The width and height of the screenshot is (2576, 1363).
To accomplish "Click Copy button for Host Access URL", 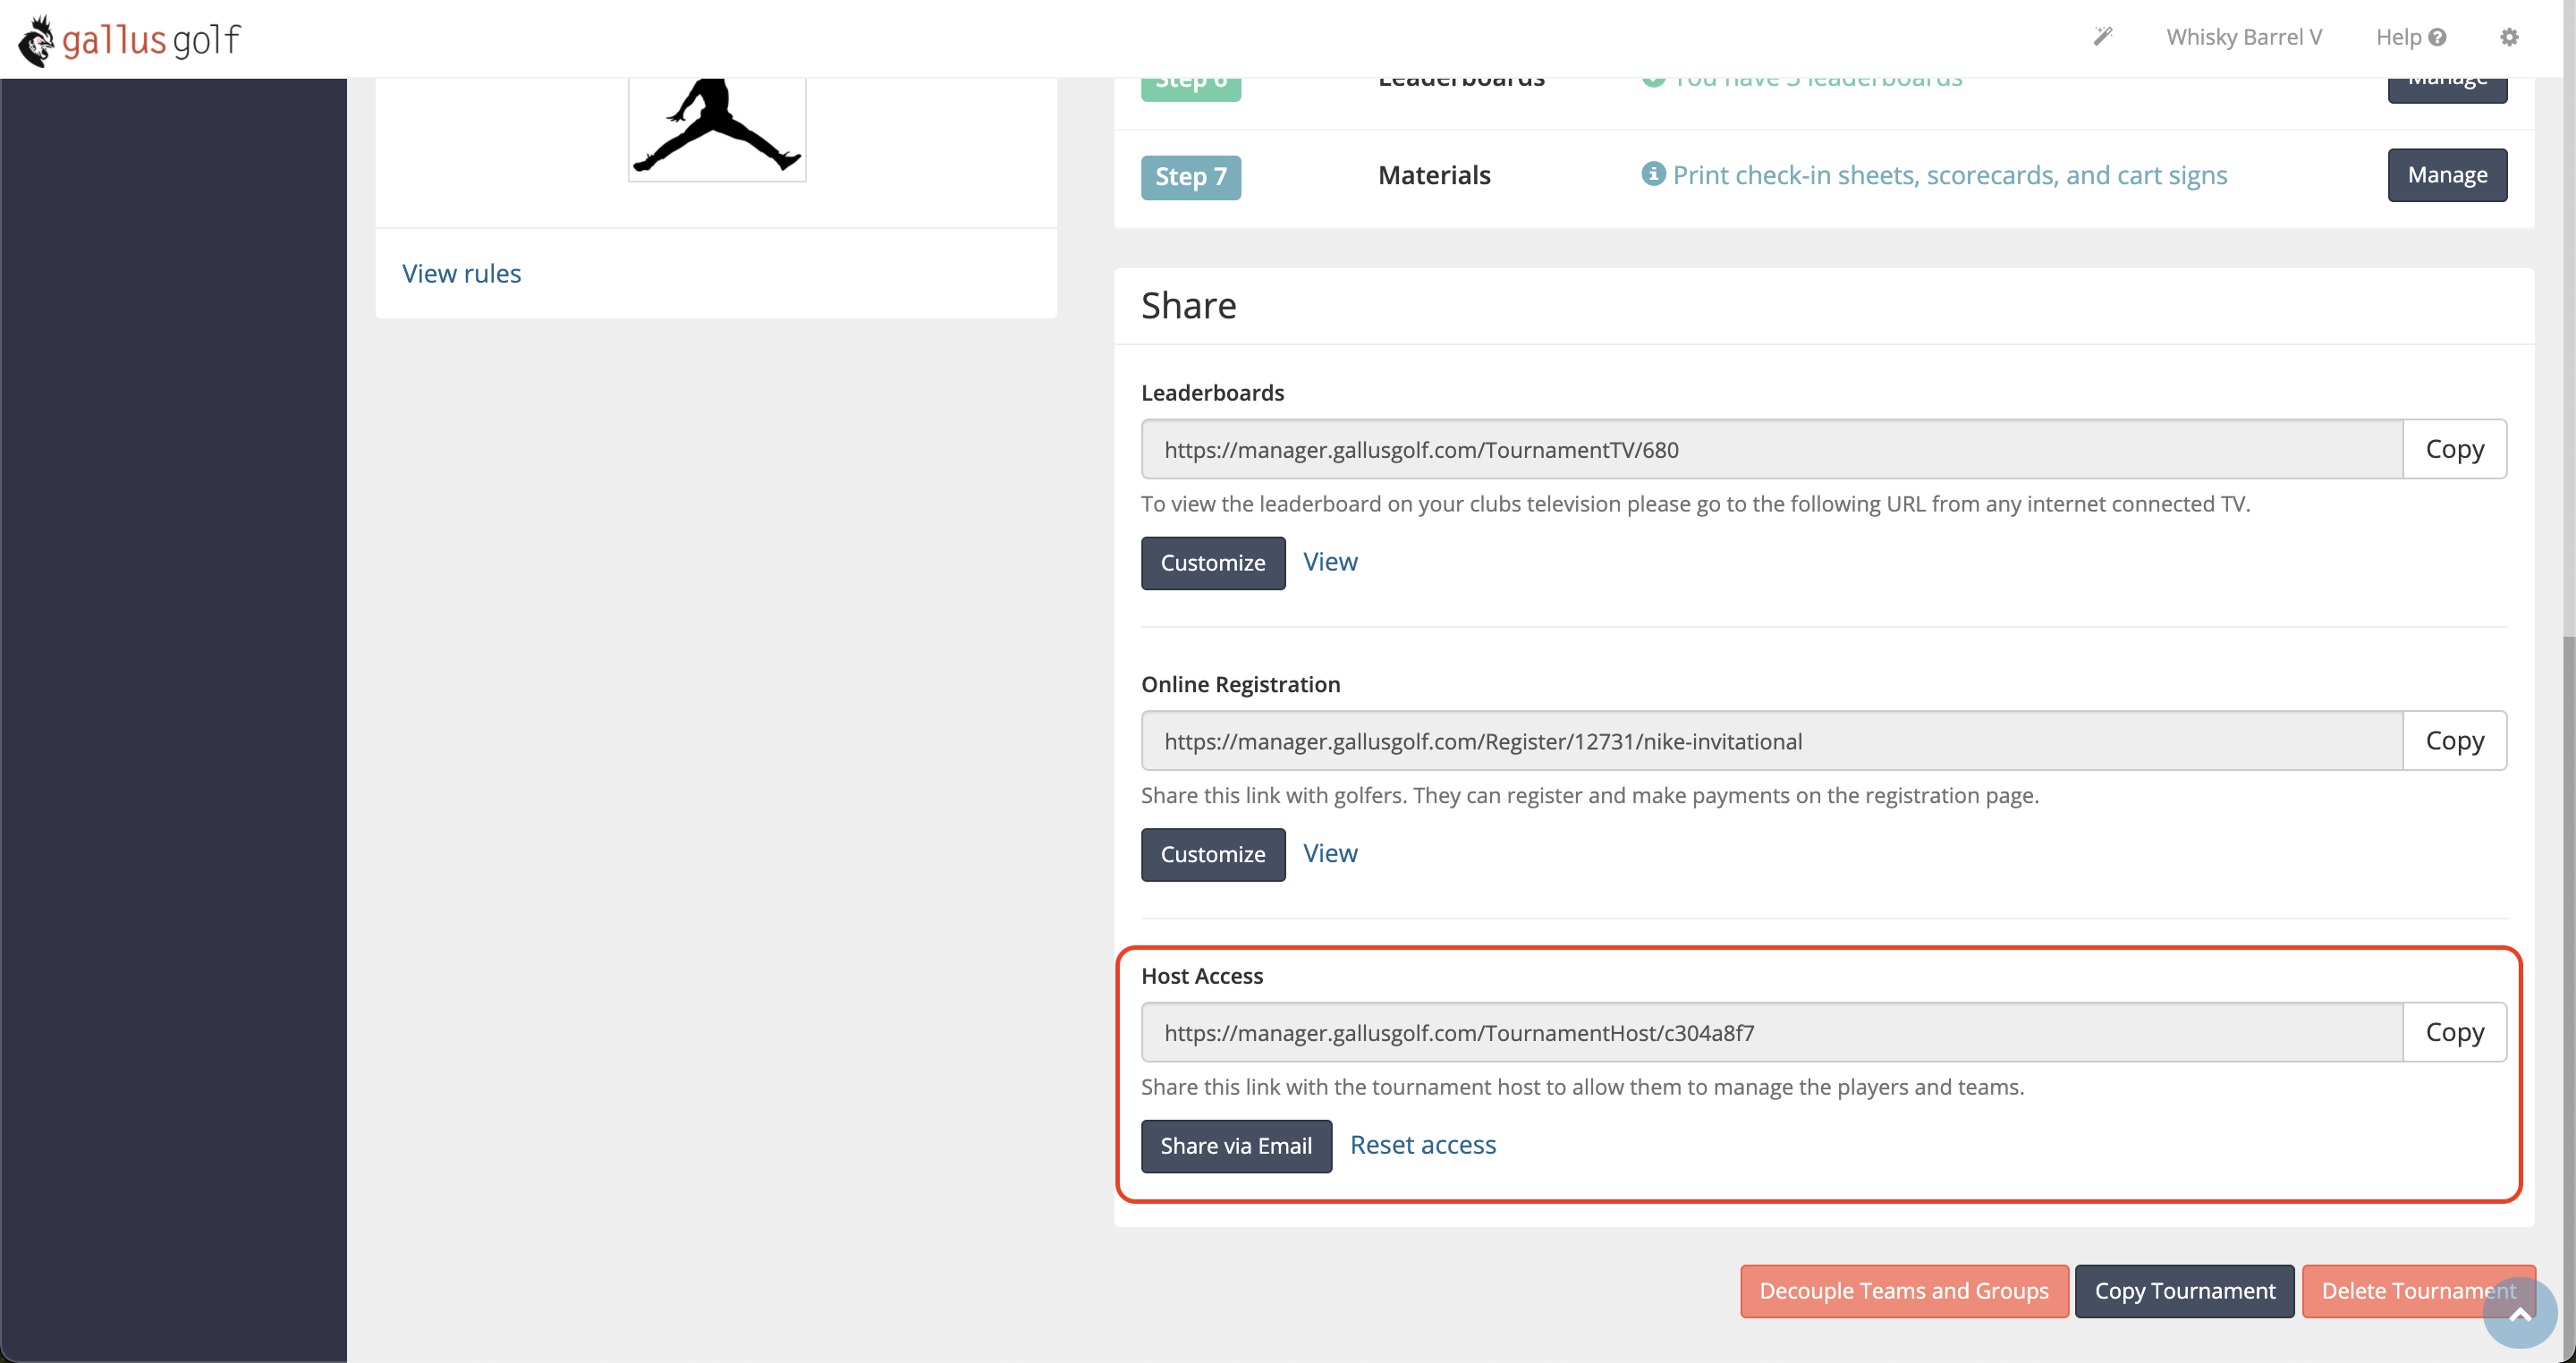I will coord(2453,1031).
